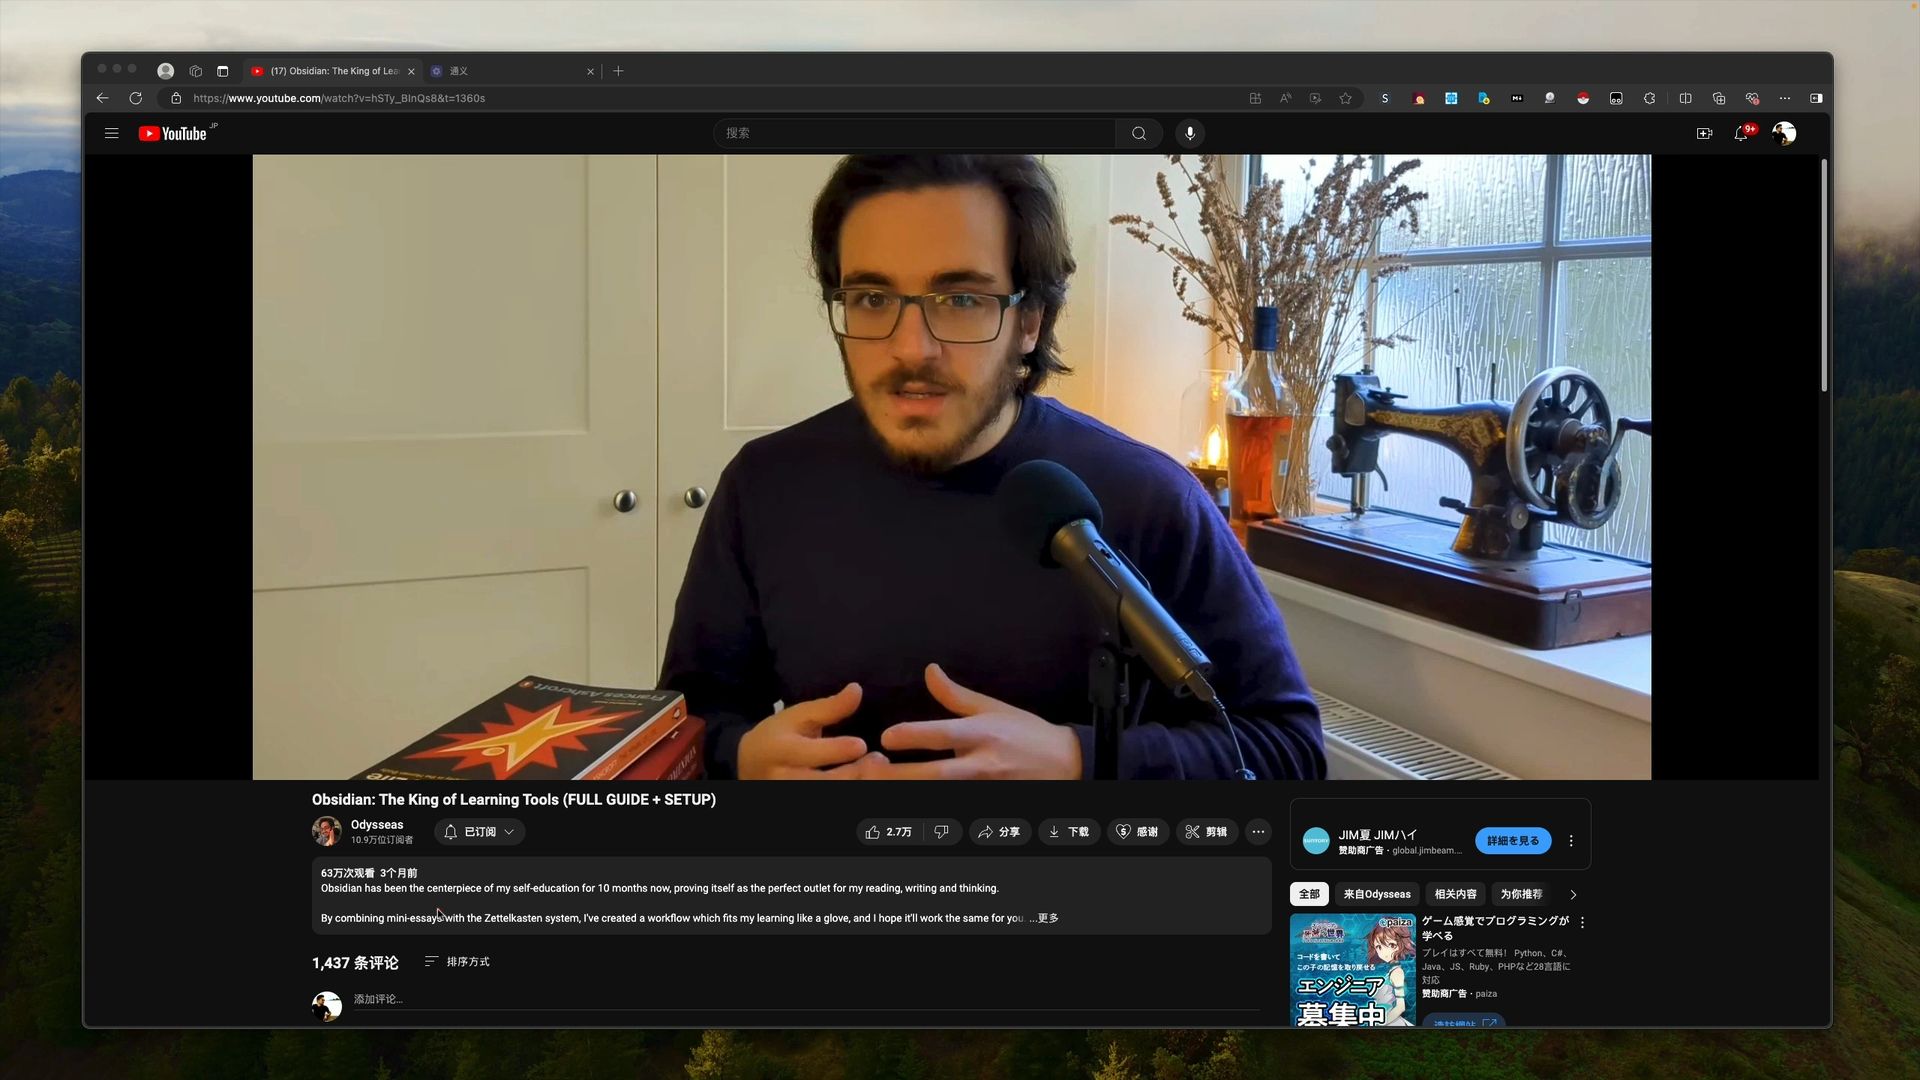Image resolution: width=1920 pixels, height=1080 pixels.
Task: Open the read aloud icon in address bar
Action: tap(1286, 98)
